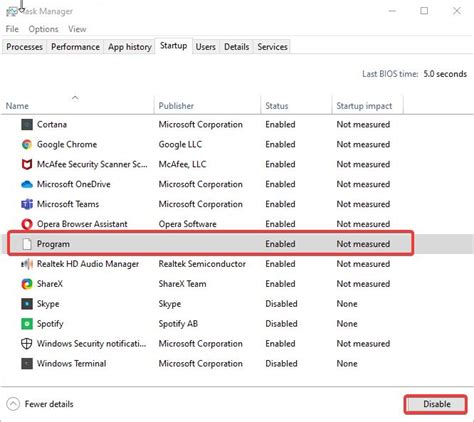Select the Skype entry name
The height and width of the screenshot is (422, 474).
[48, 304]
